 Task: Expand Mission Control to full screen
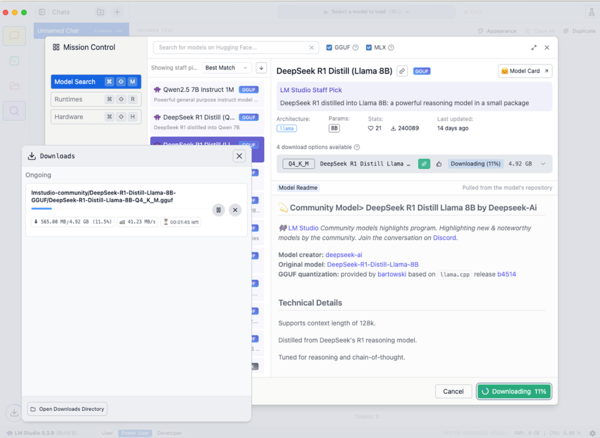coord(534,47)
